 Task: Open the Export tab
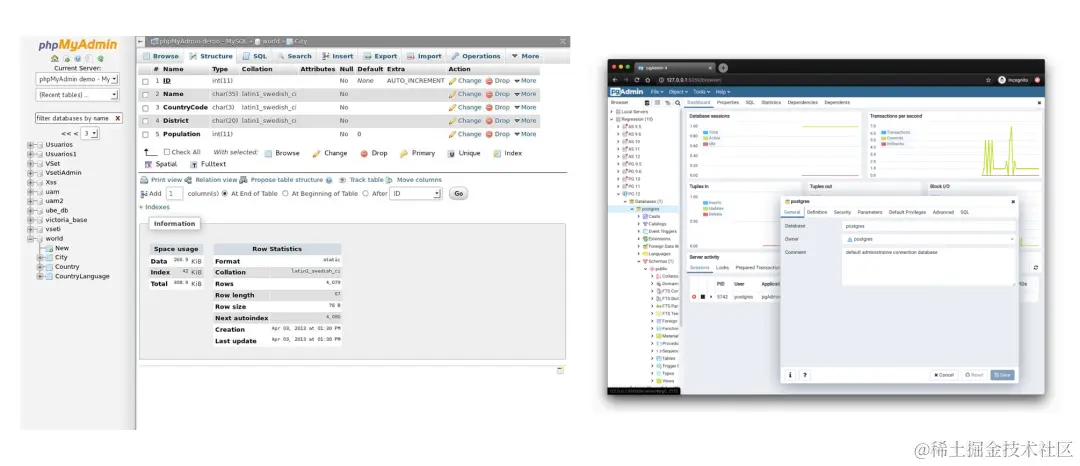tap(380, 56)
